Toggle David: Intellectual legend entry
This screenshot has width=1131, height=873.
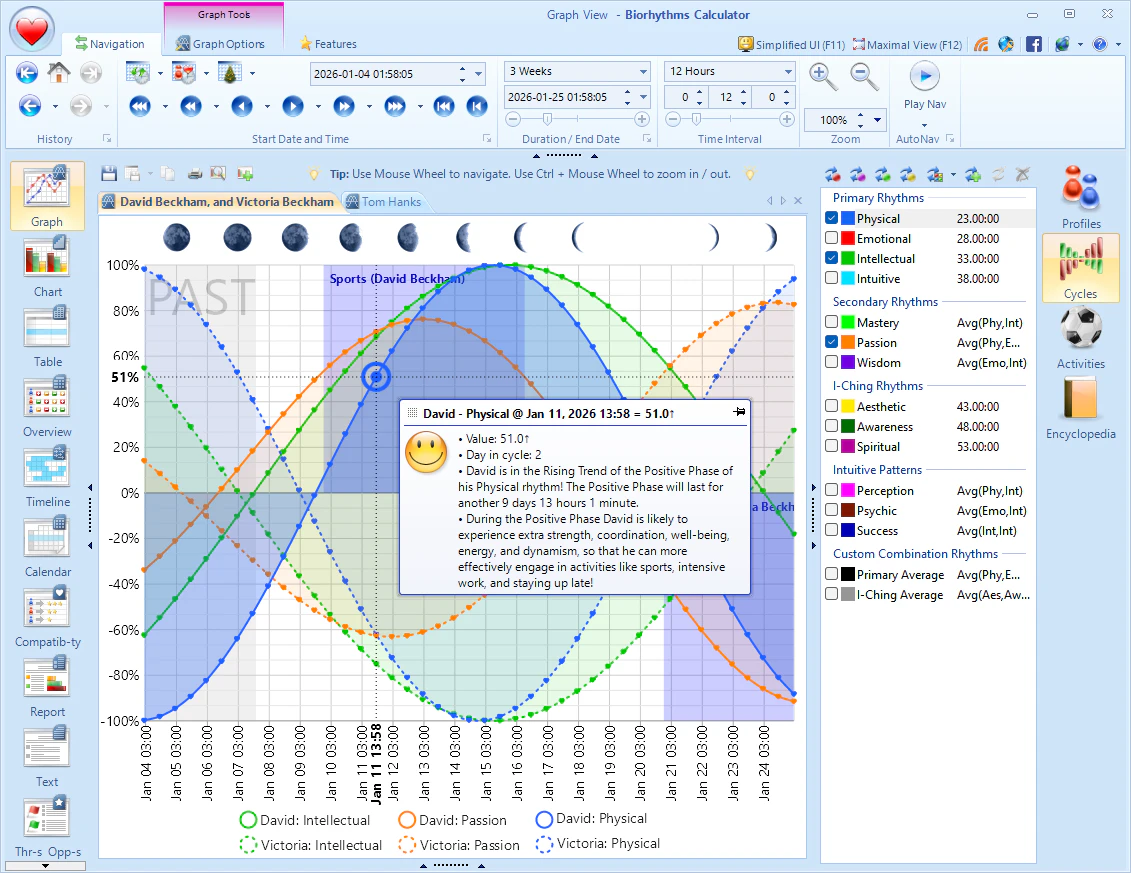[305, 820]
